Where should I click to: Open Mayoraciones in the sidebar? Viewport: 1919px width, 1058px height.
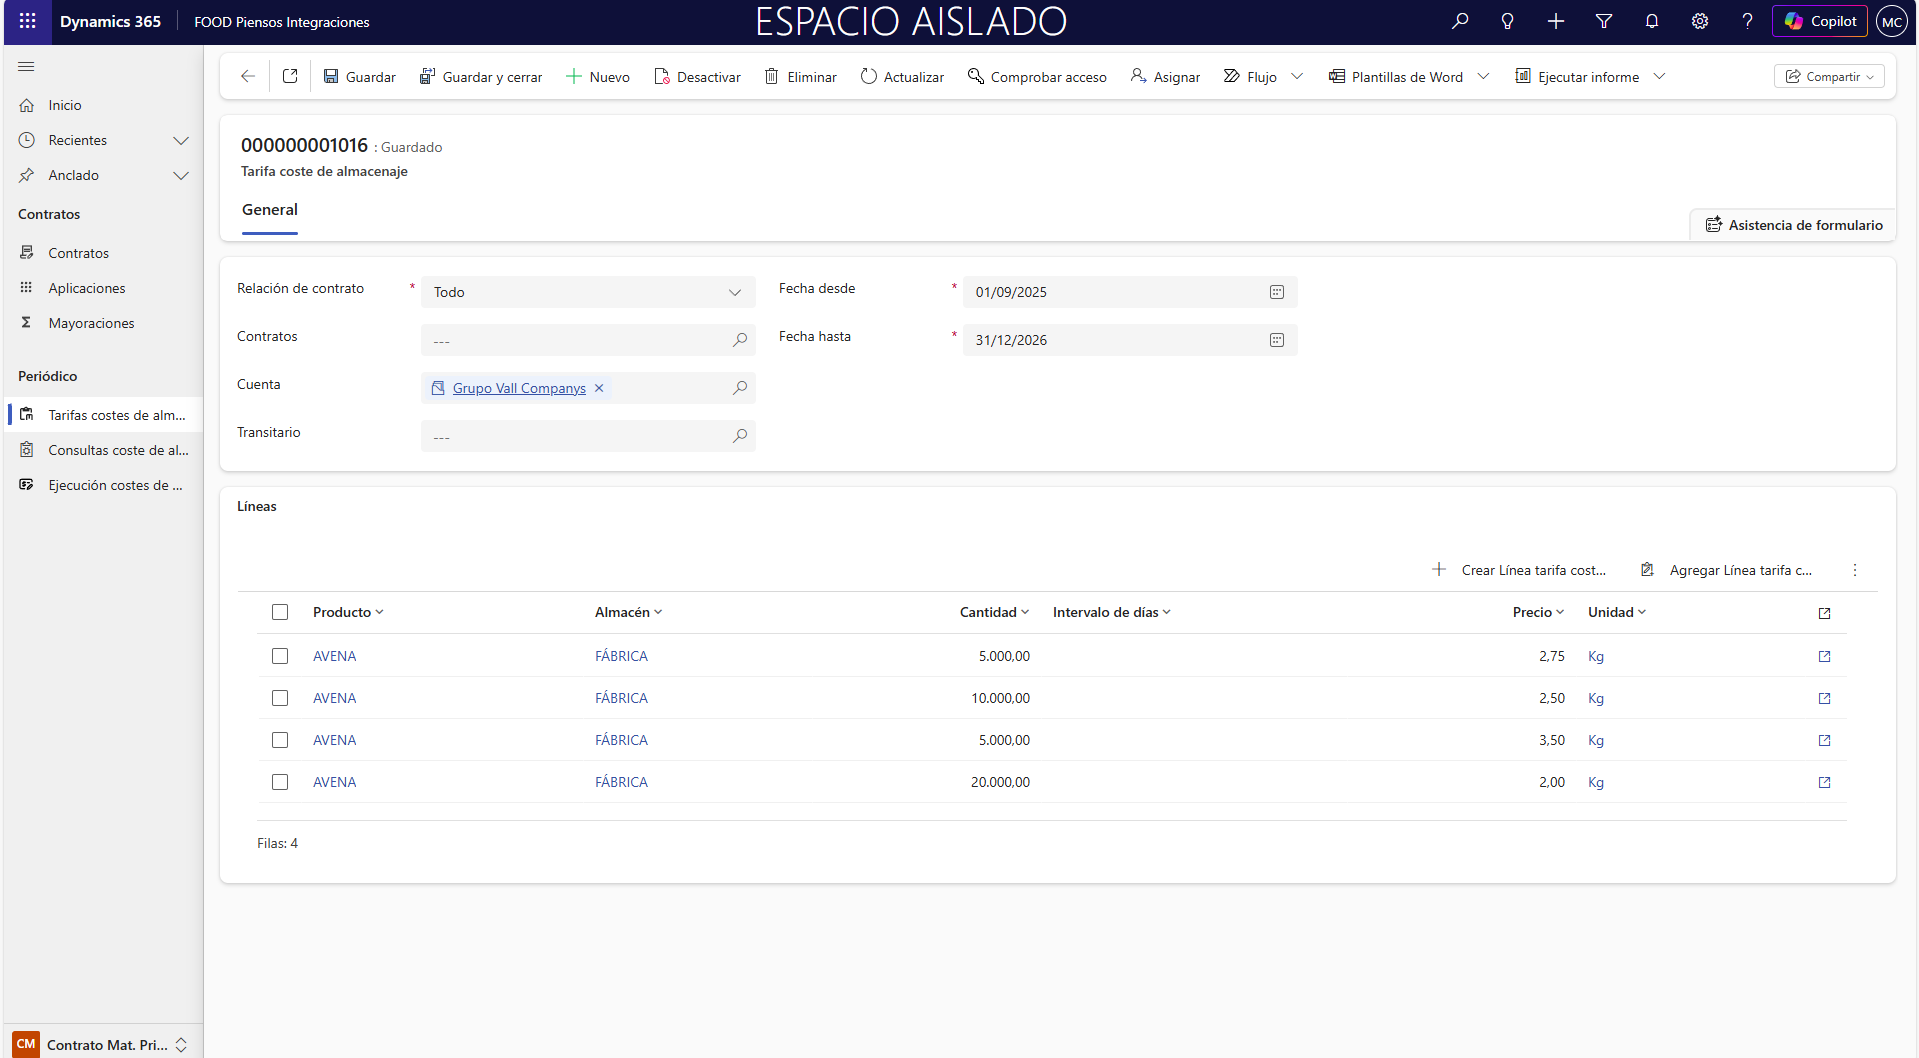(x=91, y=323)
